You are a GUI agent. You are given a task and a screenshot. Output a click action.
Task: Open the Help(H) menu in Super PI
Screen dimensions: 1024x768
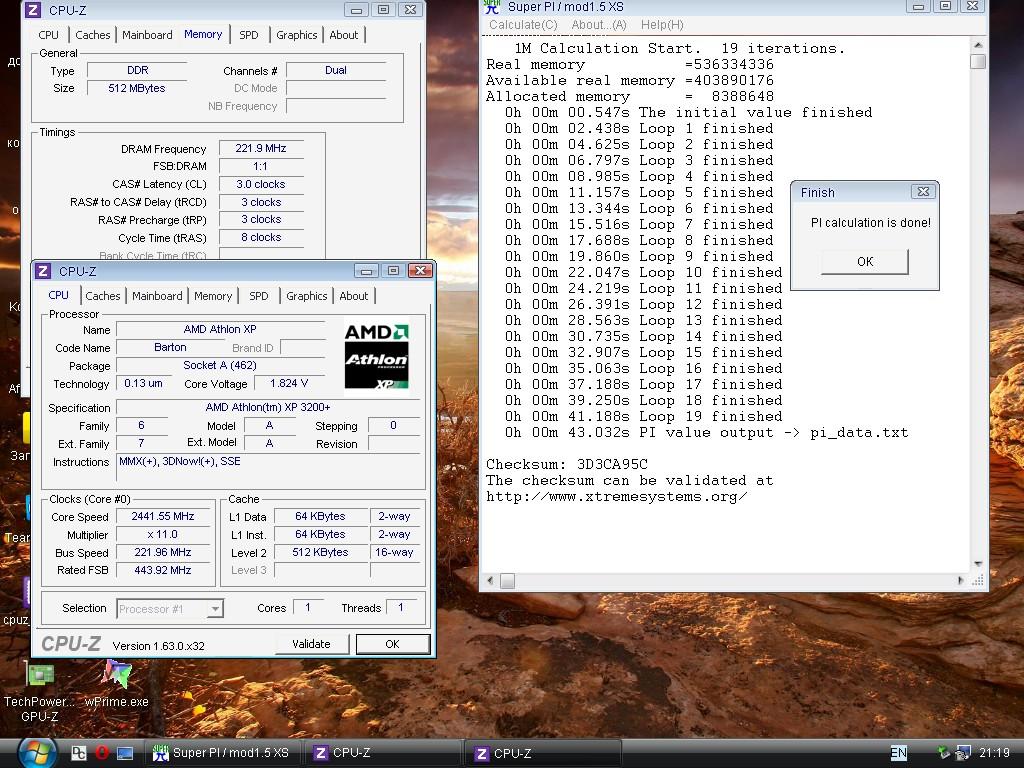coord(662,25)
